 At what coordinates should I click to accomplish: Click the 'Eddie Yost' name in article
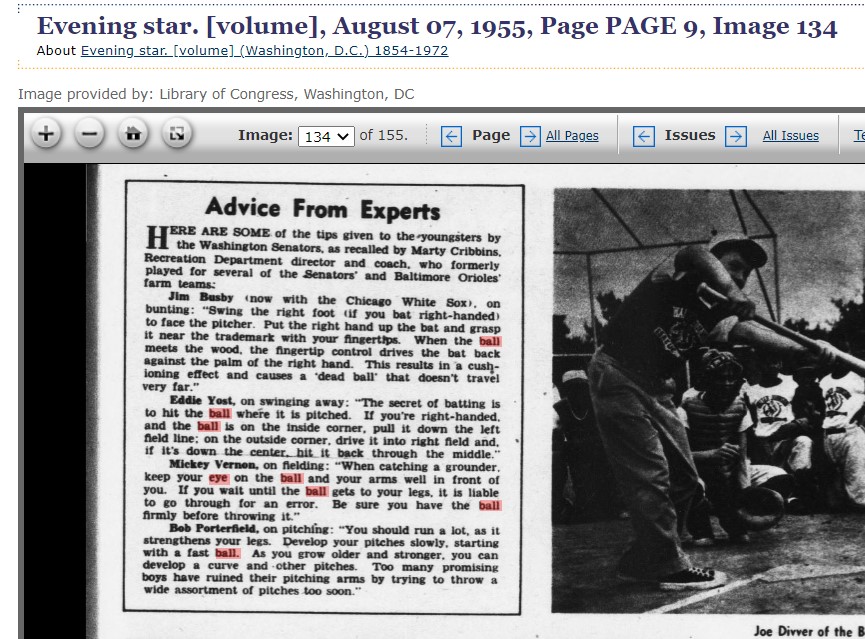point(202,401)
